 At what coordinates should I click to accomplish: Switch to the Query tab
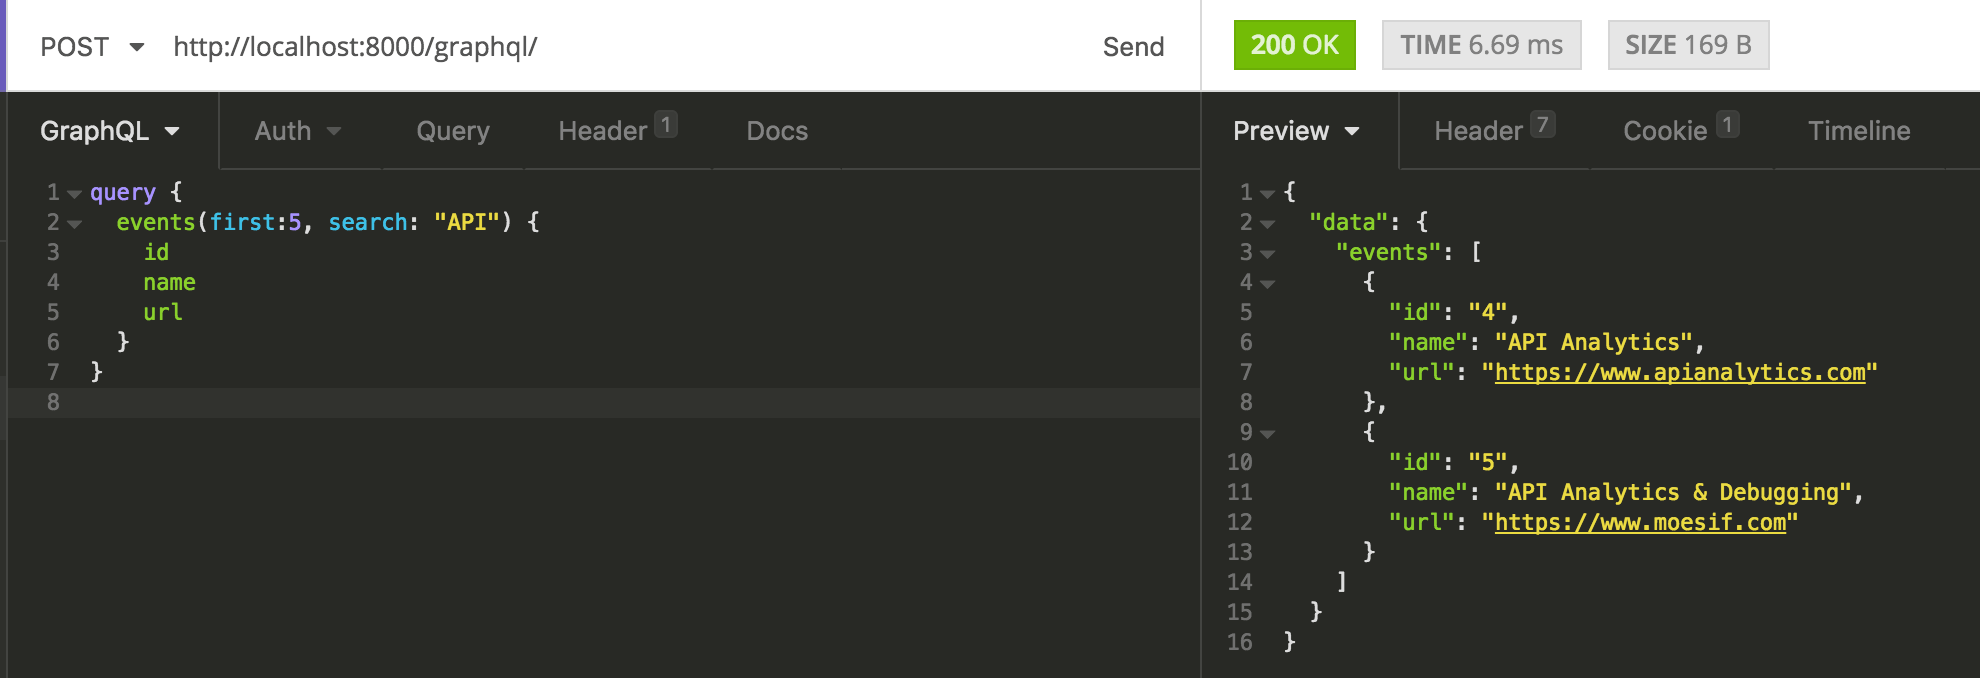coord(453,131)
